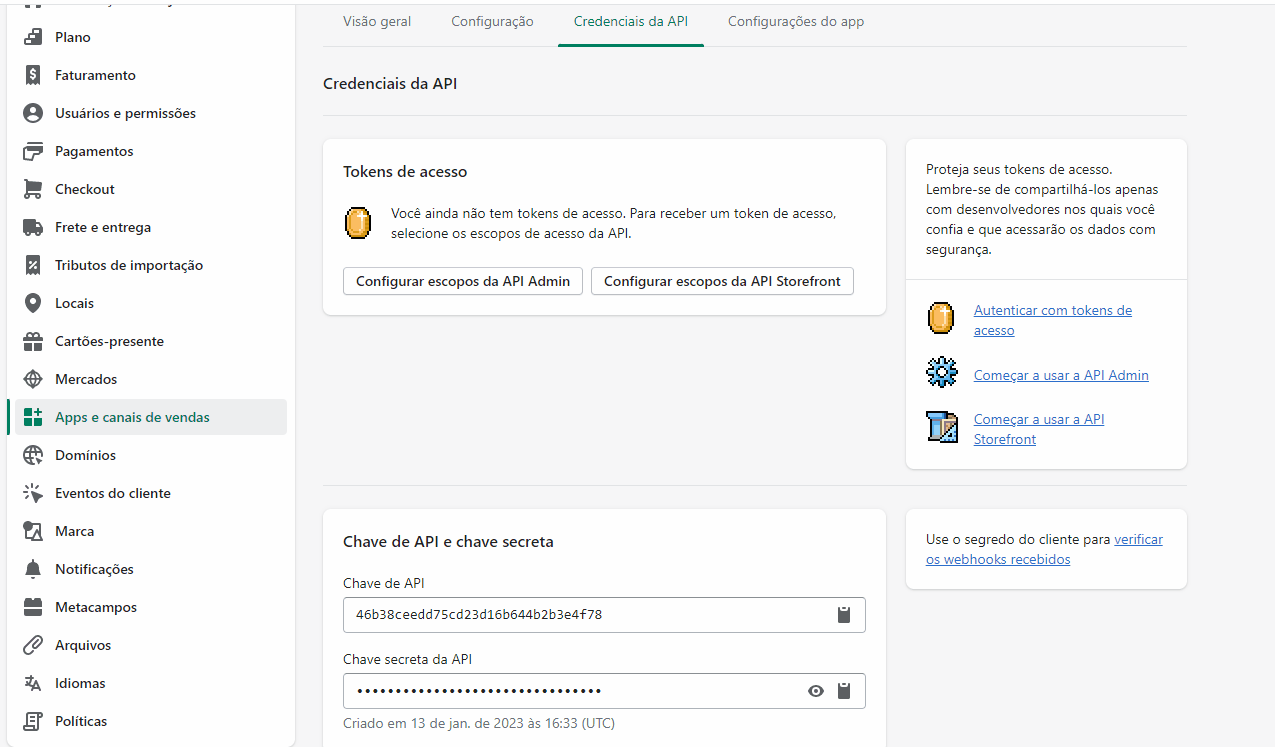Click the Frete e entrega truck icon
This screenshot has width=1275, height=747.
[33, 227]
